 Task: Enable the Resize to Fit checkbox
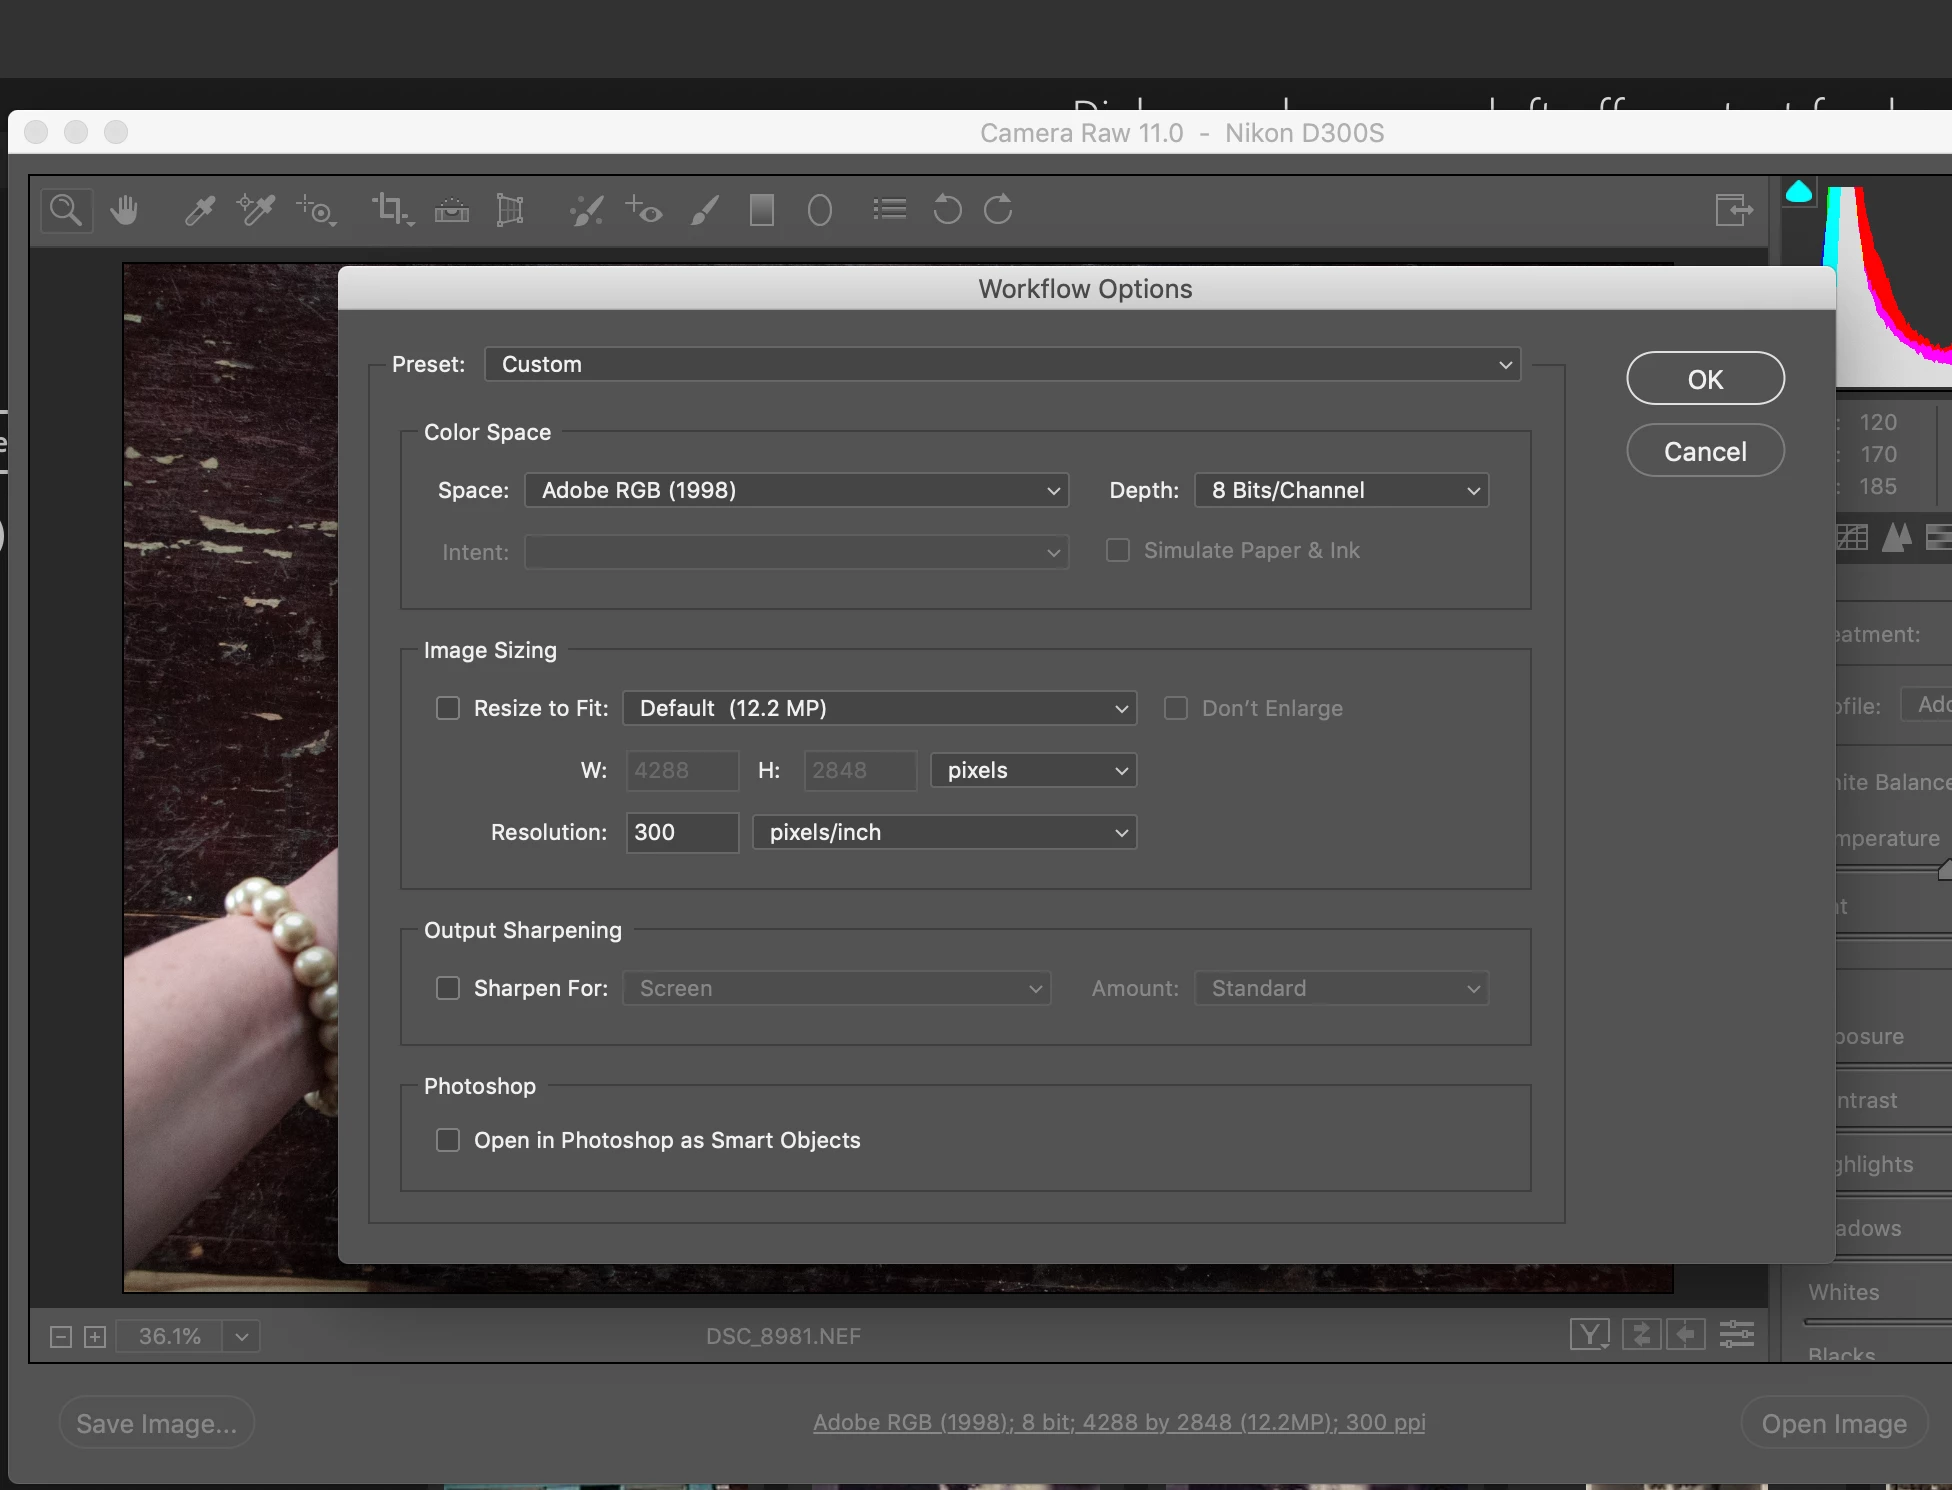(448, 708)
